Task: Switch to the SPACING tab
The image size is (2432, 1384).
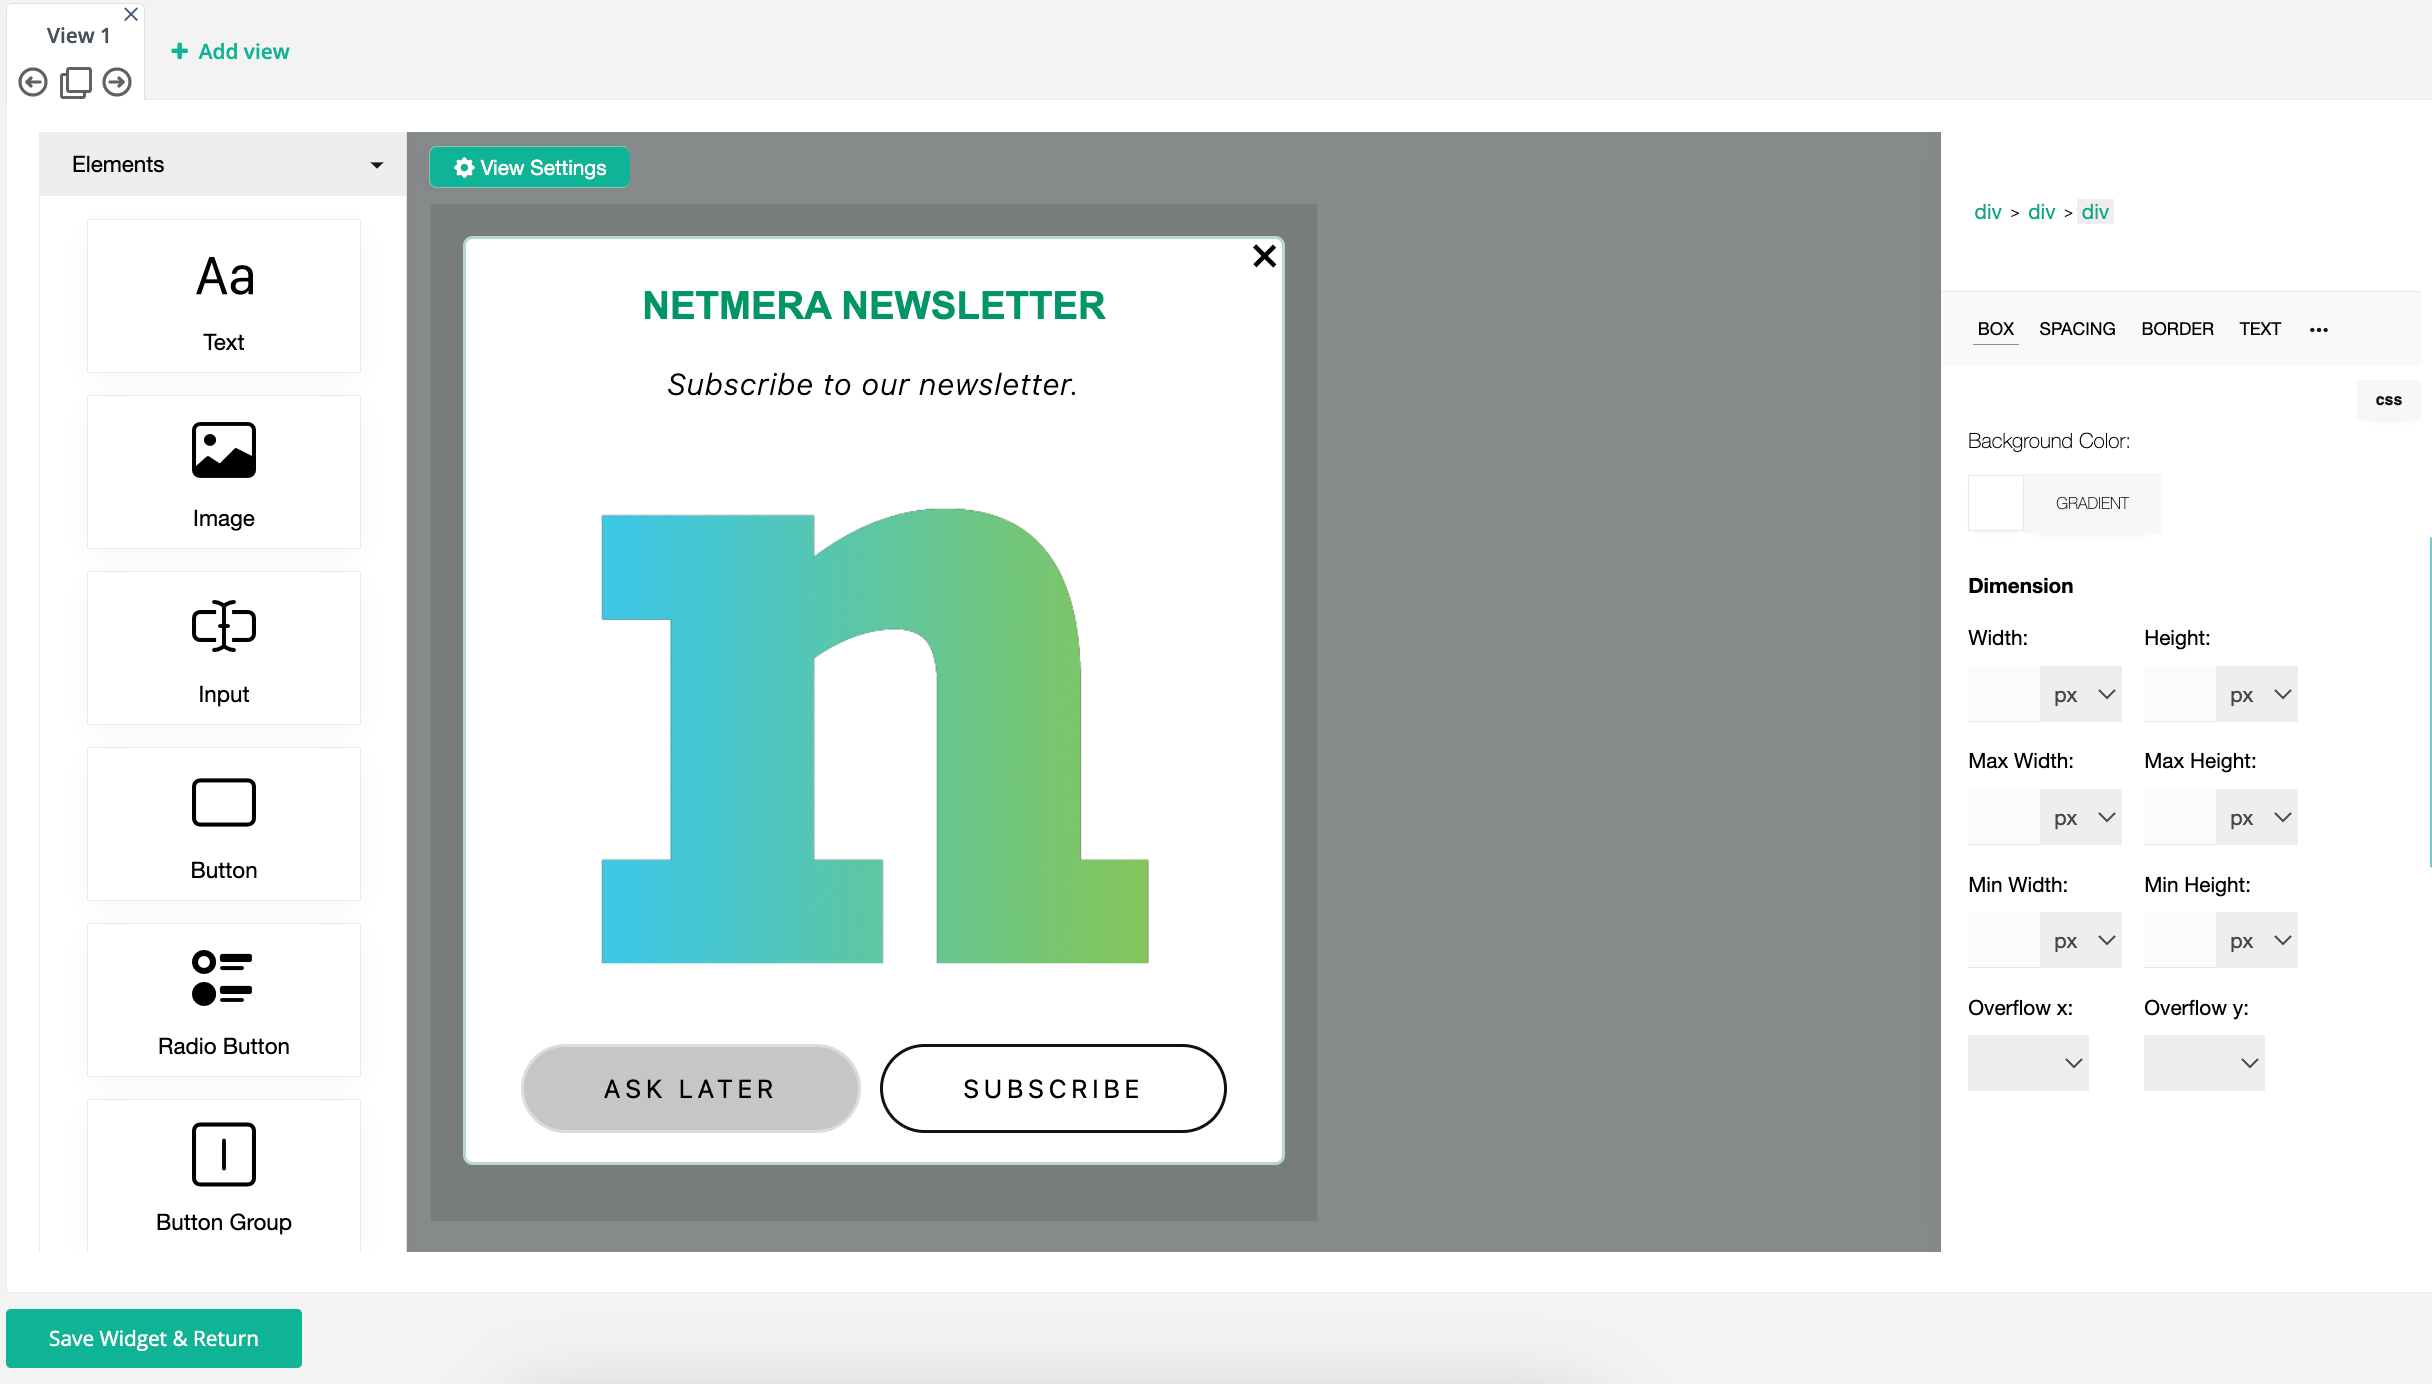Action: coord(2077,329)
